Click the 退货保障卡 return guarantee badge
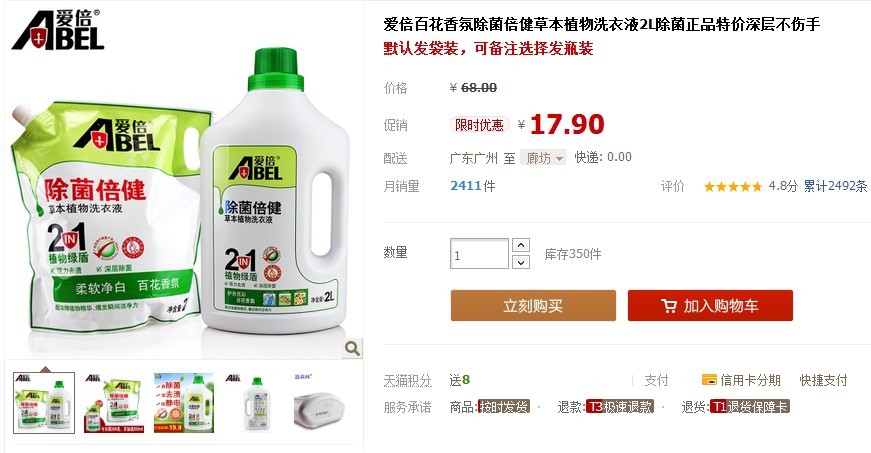 (749, 407)
